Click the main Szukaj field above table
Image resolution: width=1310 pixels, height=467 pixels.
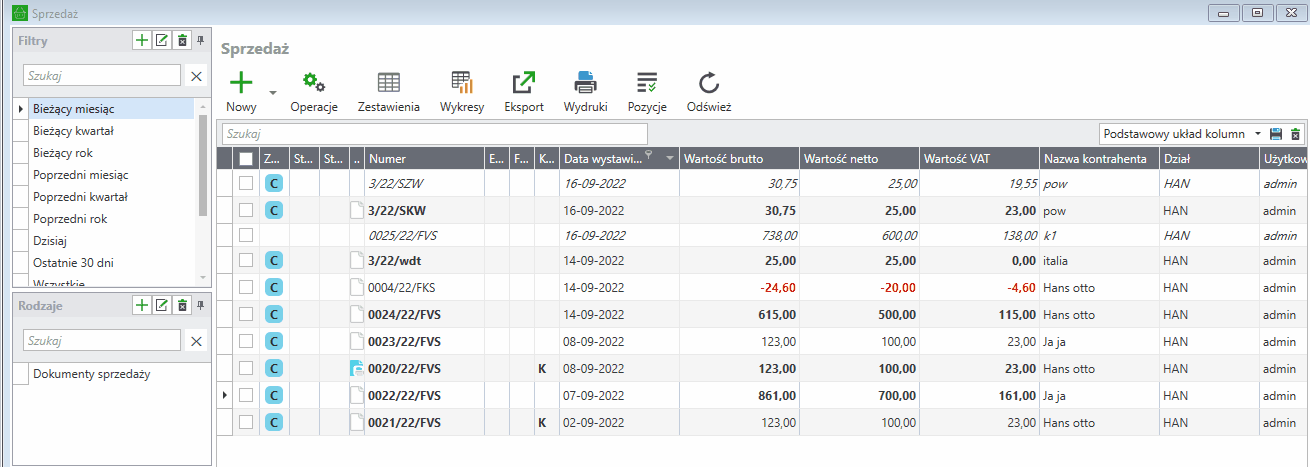[434, 133]
